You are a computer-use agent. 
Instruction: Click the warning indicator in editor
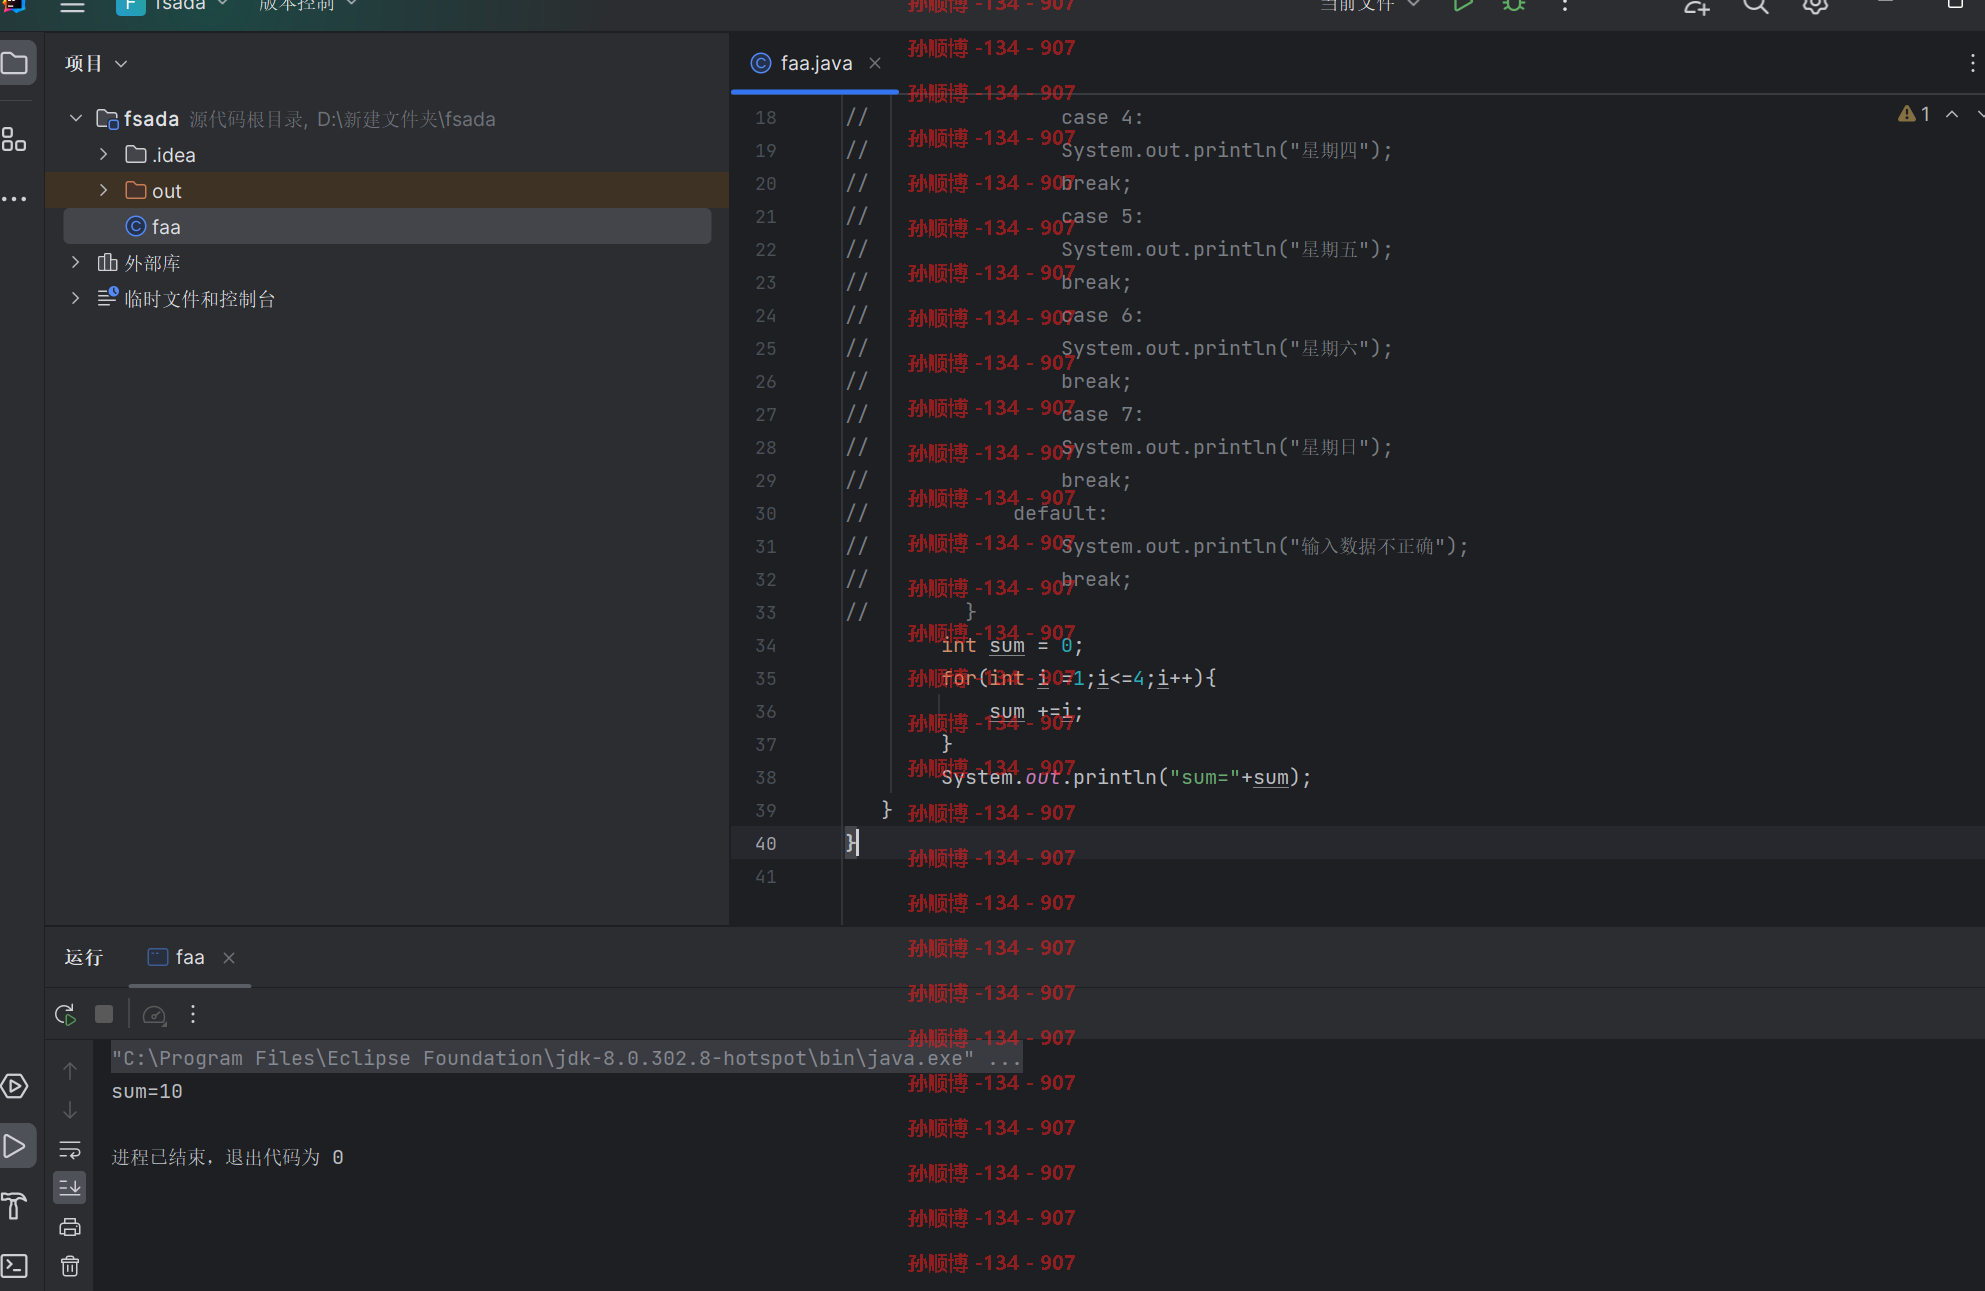[x=1914, y=114]
